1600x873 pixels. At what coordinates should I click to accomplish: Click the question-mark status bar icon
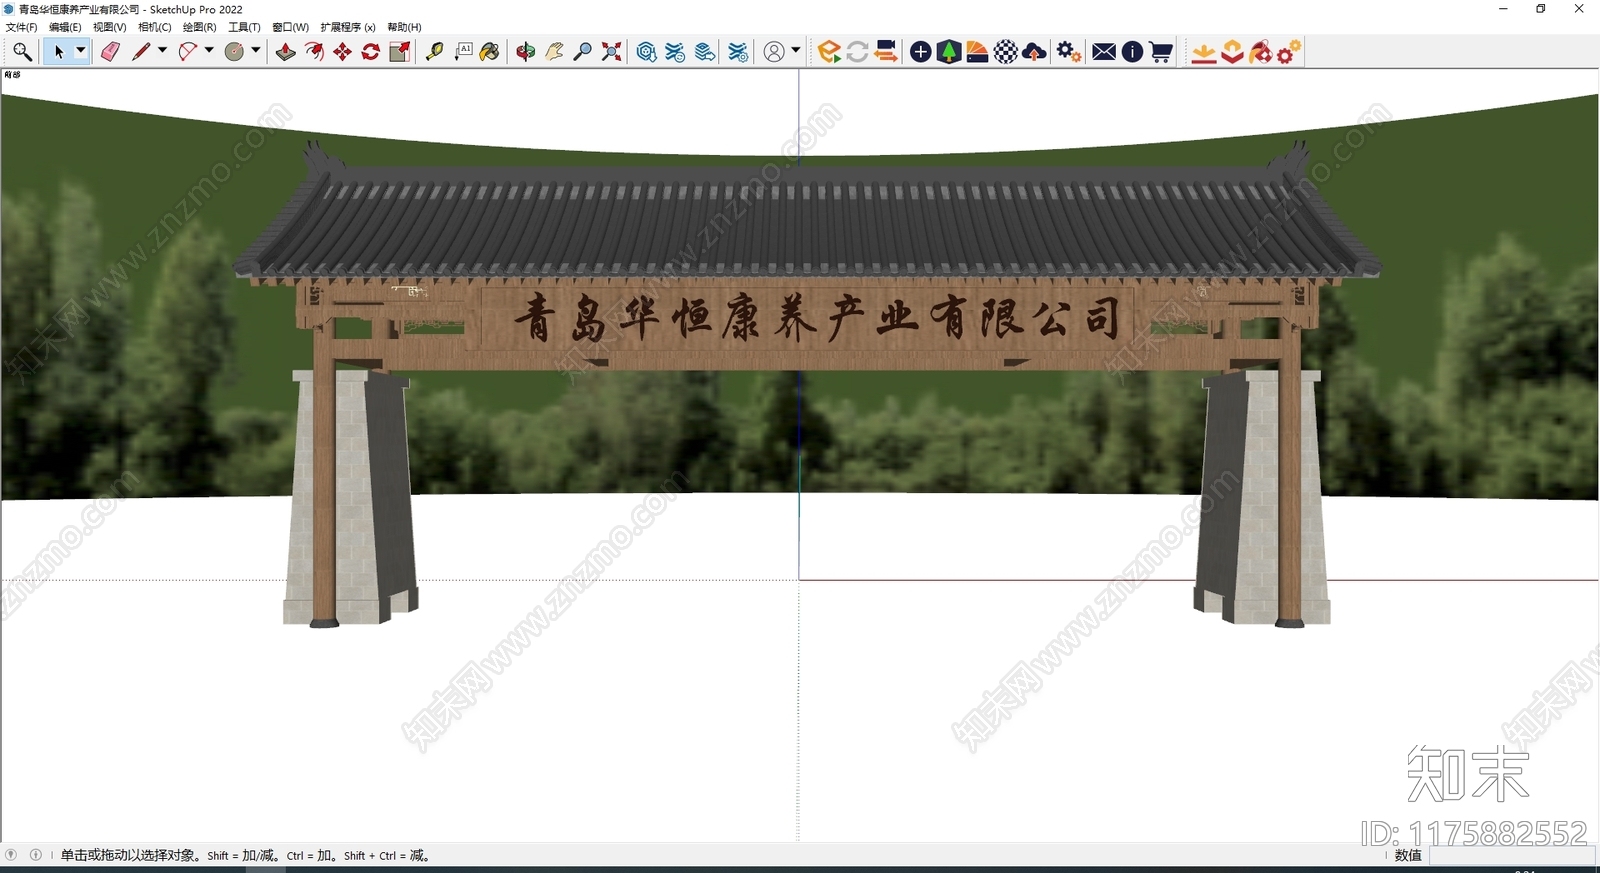pyautogui.click(x=11, y=855)
